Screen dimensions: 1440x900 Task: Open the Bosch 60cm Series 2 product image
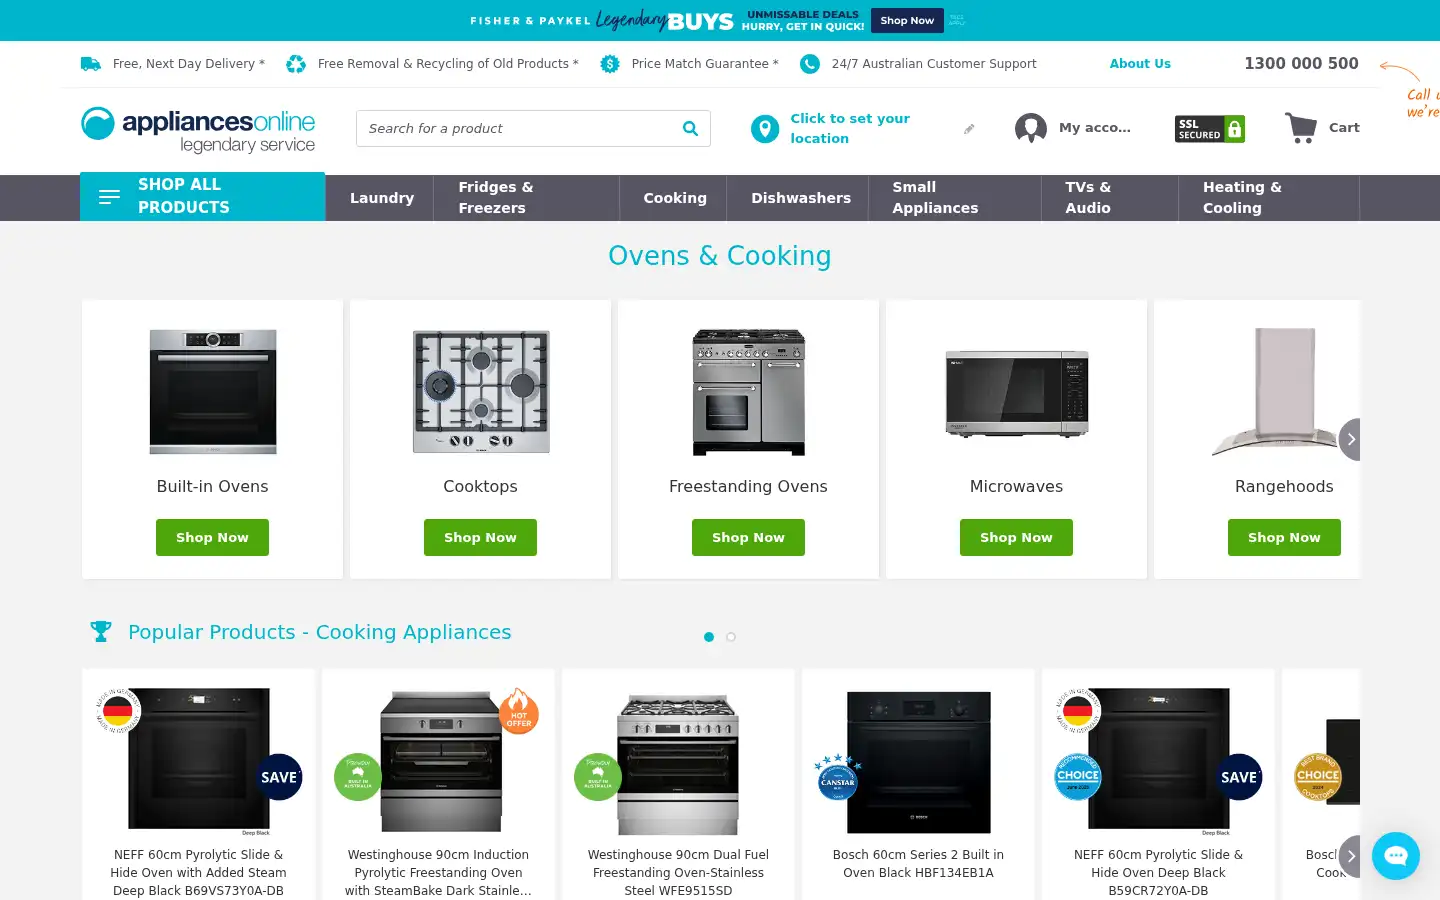[x=919, y=762]
